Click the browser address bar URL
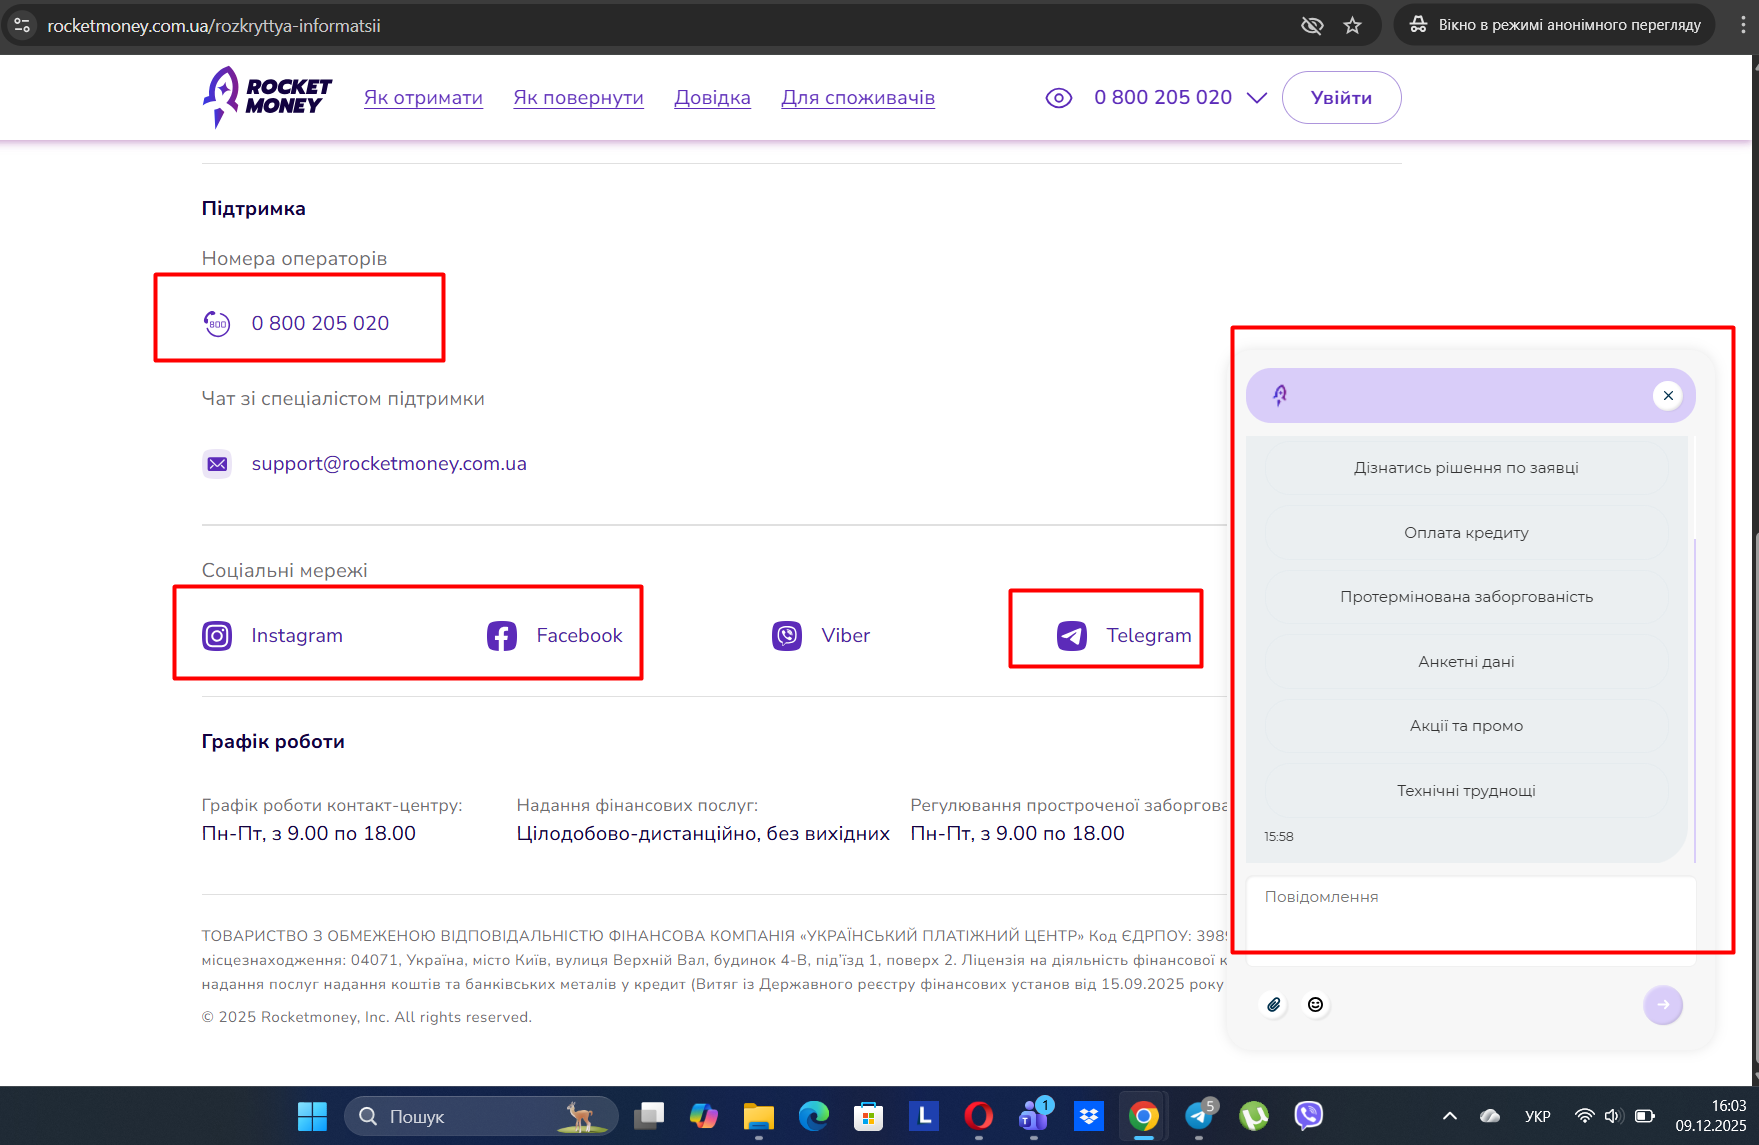1759x1145 pixels. coord(214,26)
